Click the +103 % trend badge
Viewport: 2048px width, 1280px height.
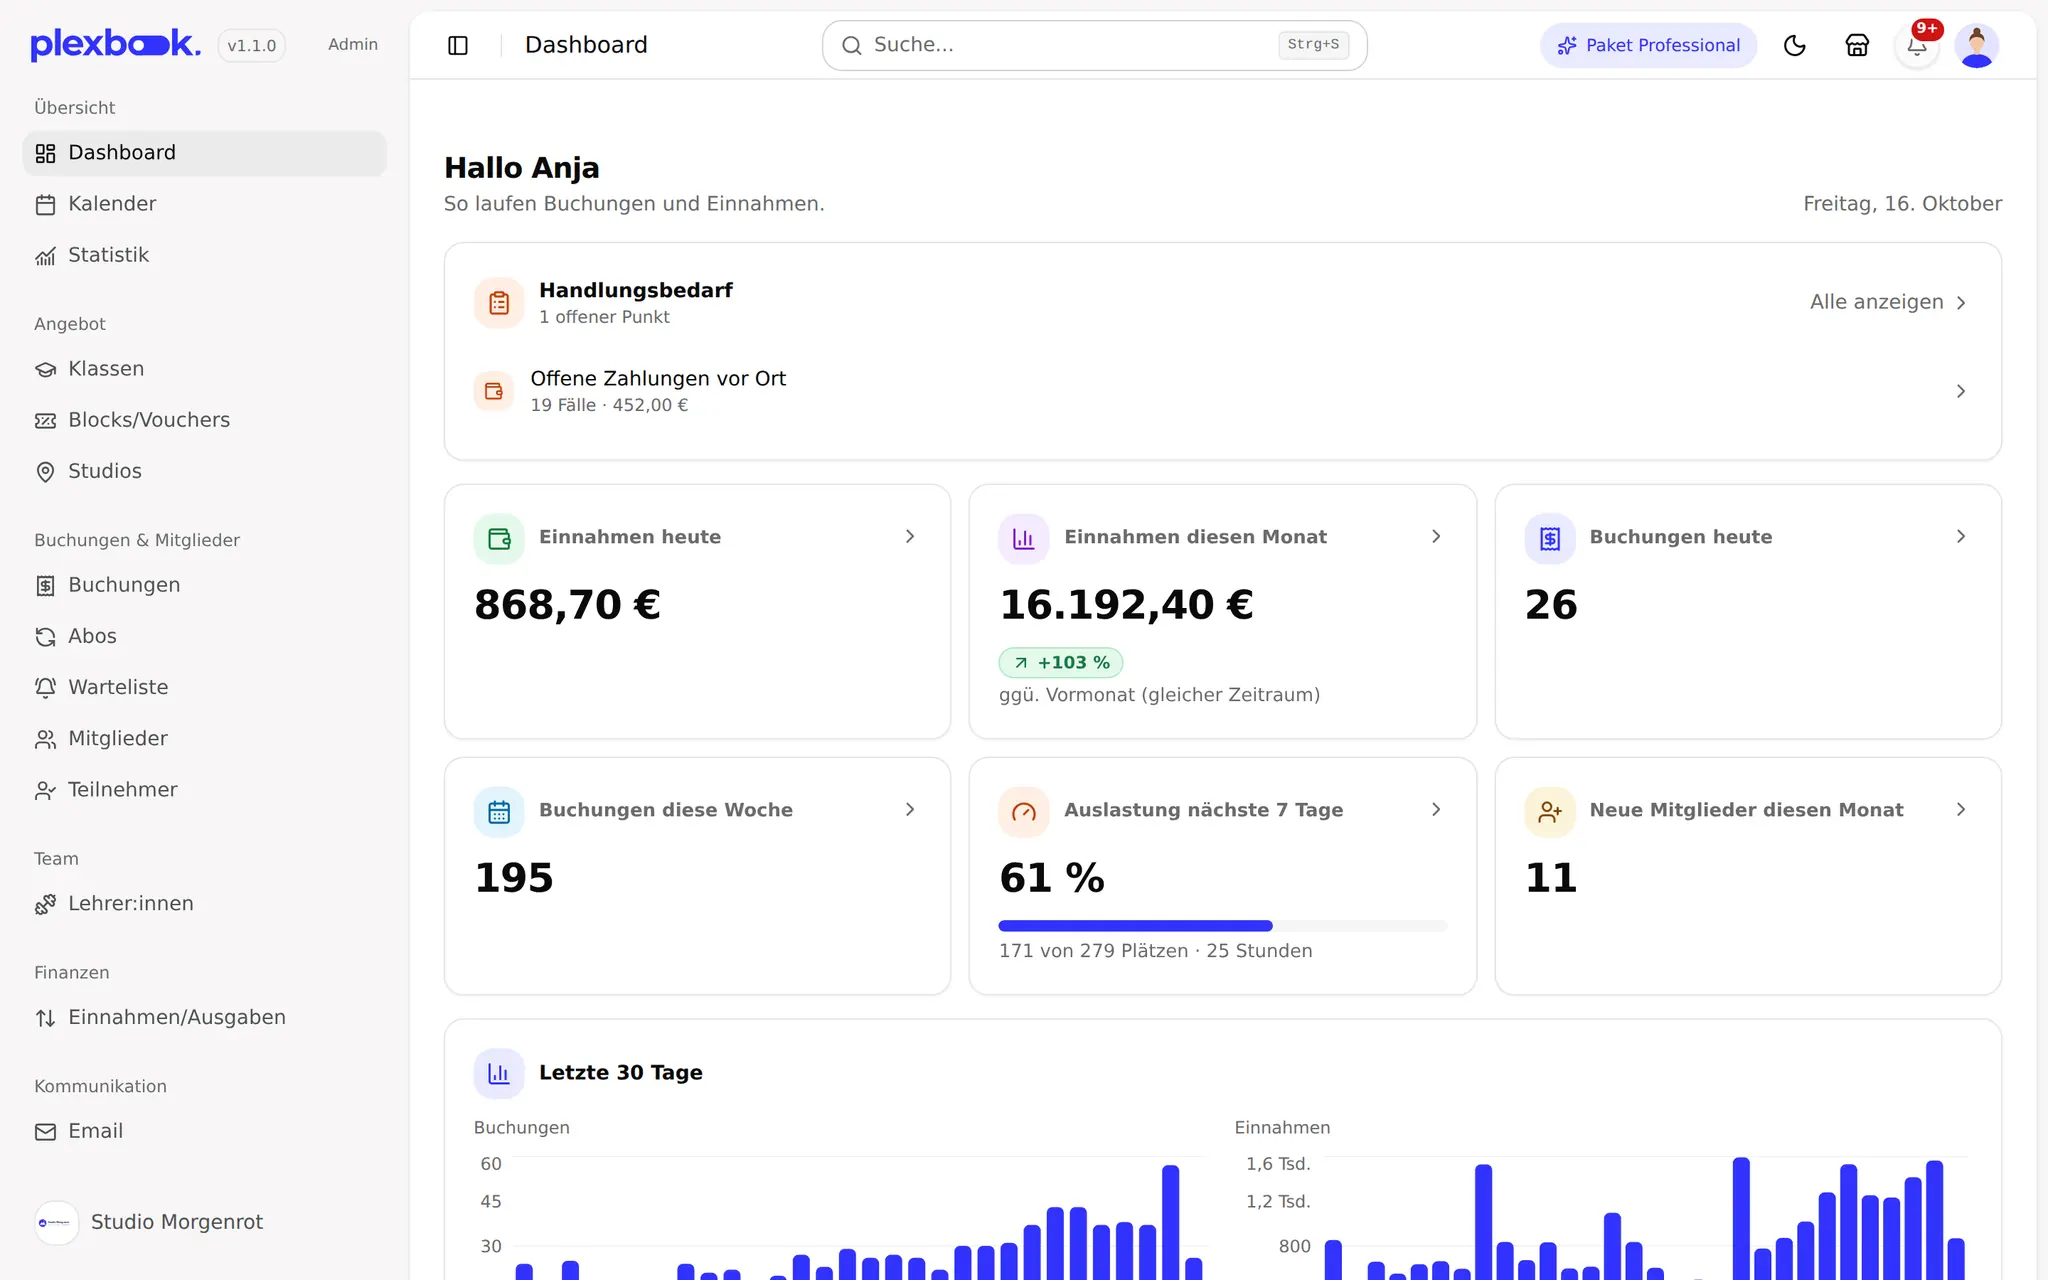[1061, 663]
